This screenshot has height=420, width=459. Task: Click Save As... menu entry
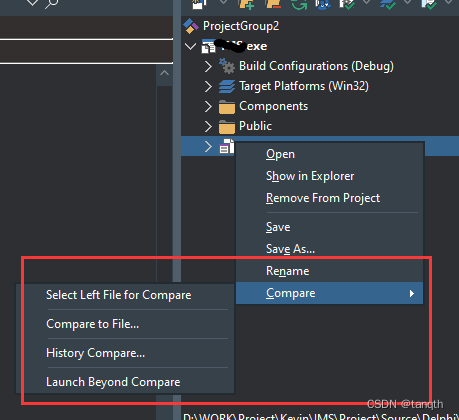pos(329,249)
